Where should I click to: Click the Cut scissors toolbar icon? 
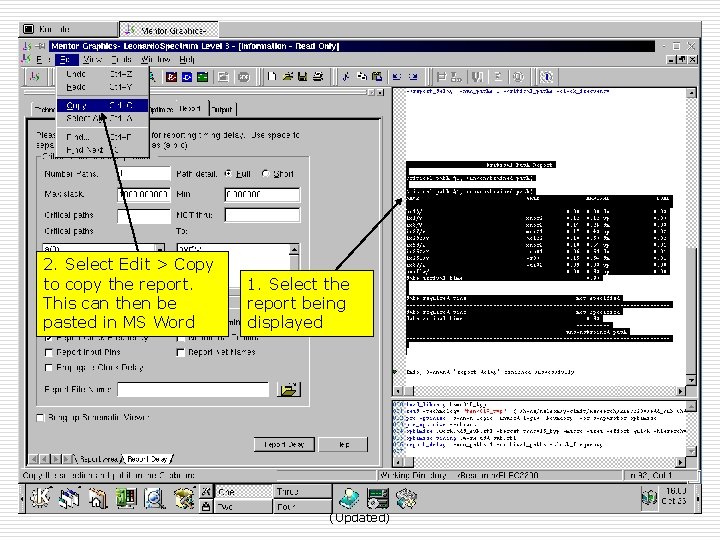pos(346,77)
